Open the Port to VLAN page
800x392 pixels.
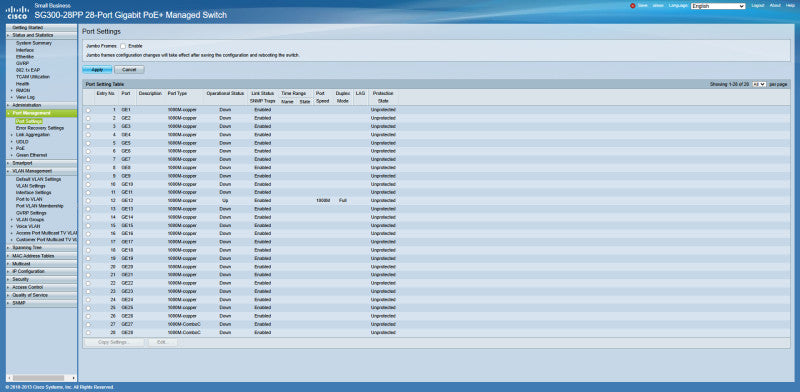[x=29, y=200]
